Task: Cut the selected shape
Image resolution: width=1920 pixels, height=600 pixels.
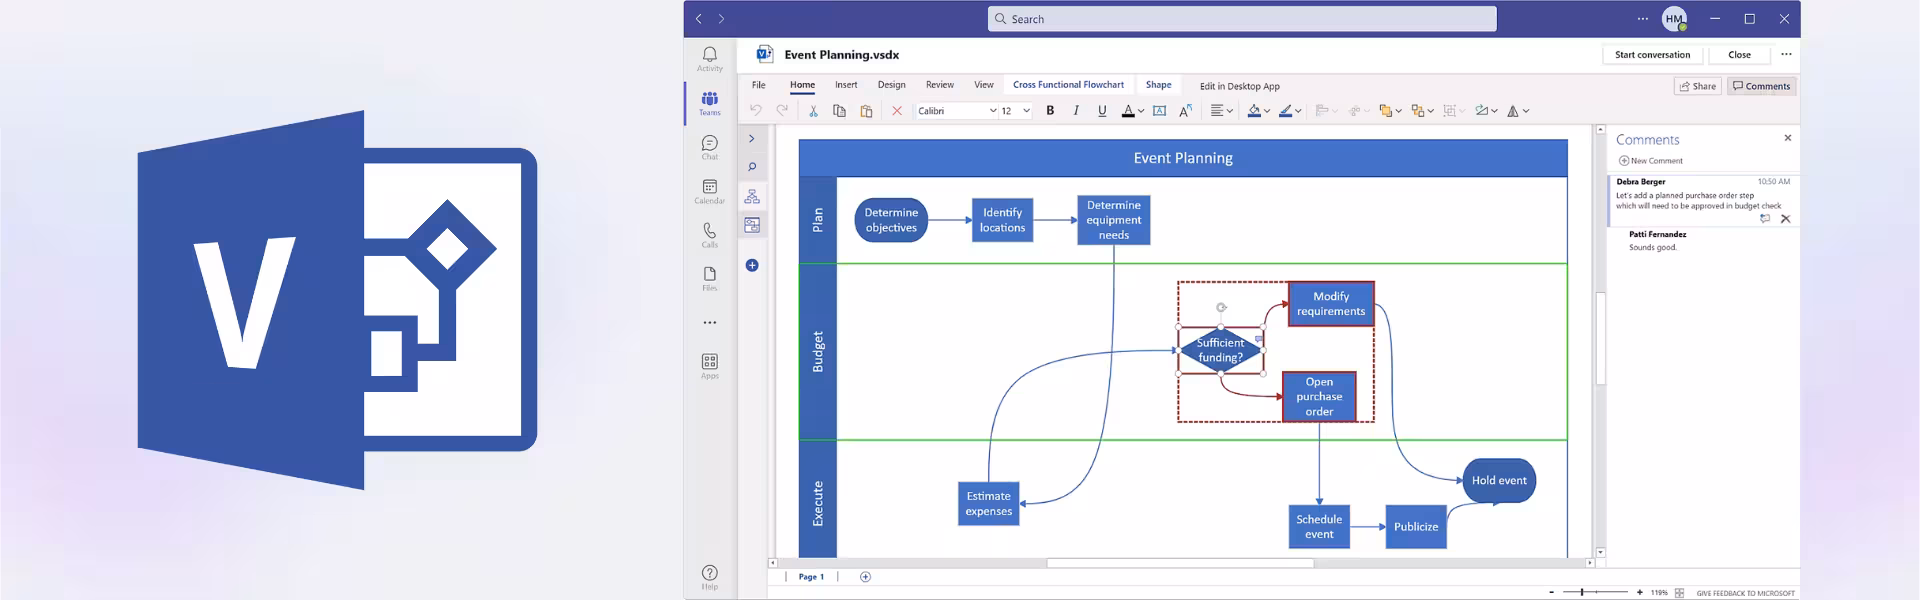Action: 813,111
